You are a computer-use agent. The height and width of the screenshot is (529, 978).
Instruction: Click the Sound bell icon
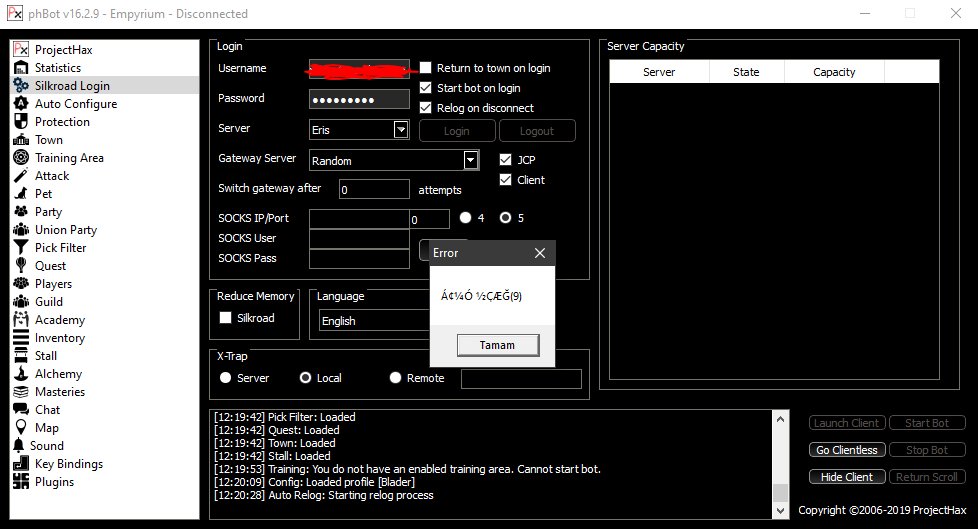(x=21, y=446)
